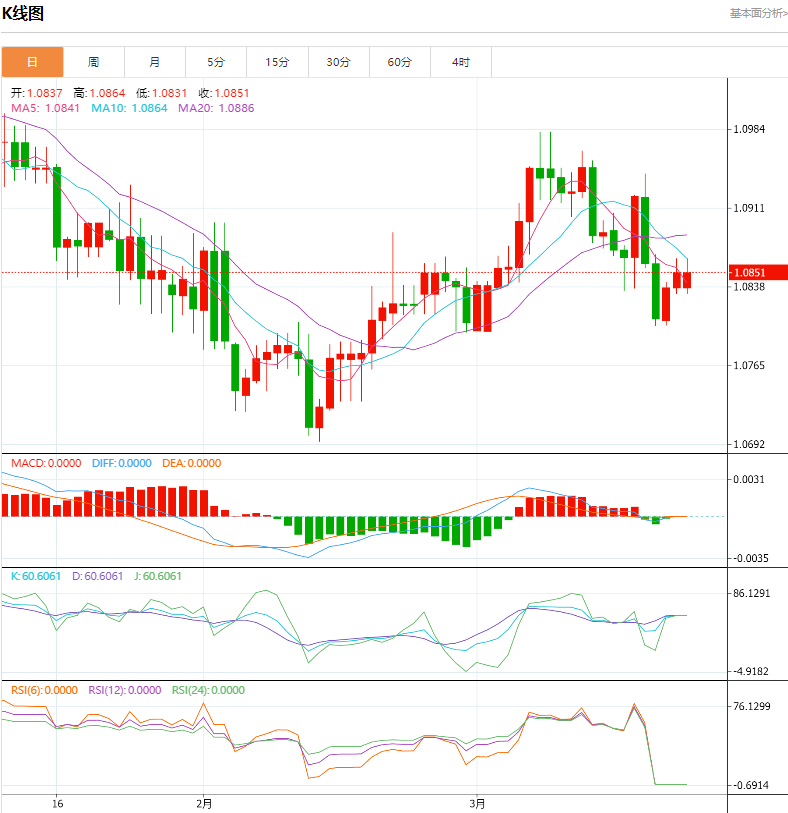Click the low price 低:1.0831

pyautogui.click(x=161, y=93)
